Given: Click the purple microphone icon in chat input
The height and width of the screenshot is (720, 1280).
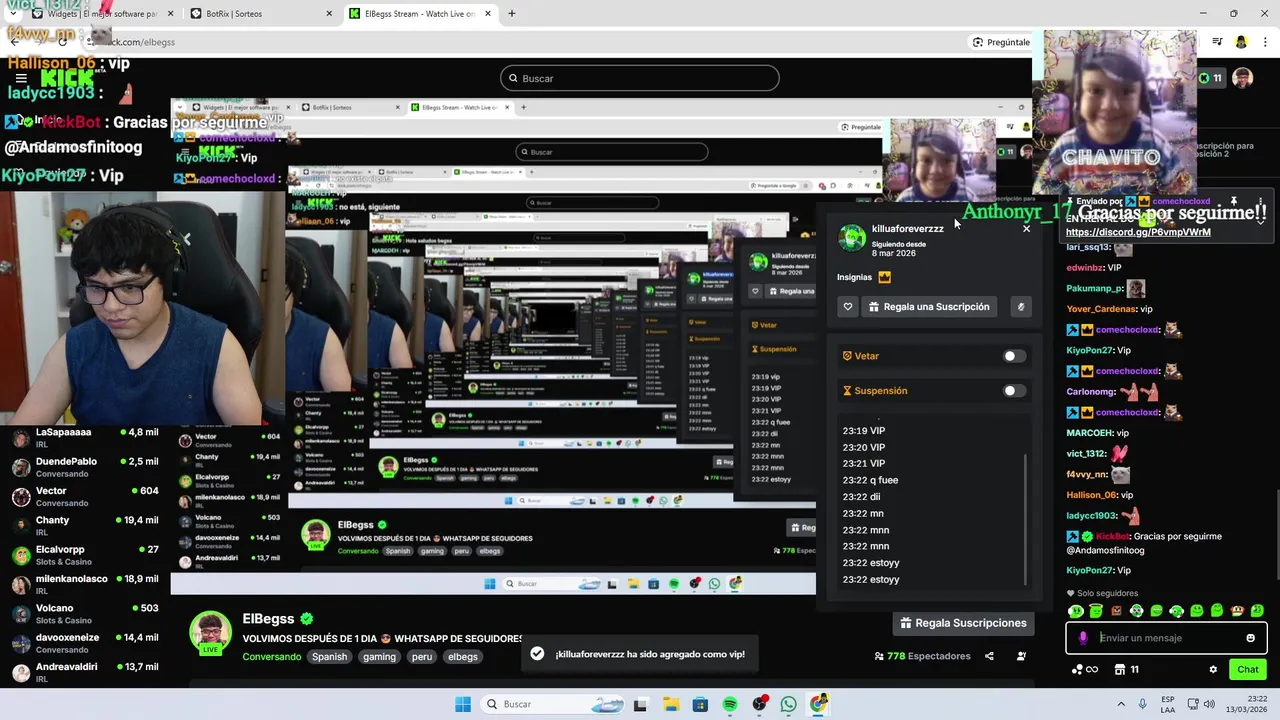Looking at the screenshot, I should (1083, 638).
